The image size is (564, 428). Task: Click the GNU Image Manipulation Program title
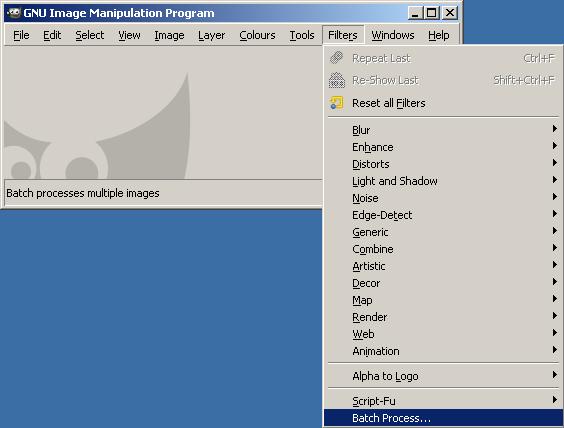coord(119,13)
